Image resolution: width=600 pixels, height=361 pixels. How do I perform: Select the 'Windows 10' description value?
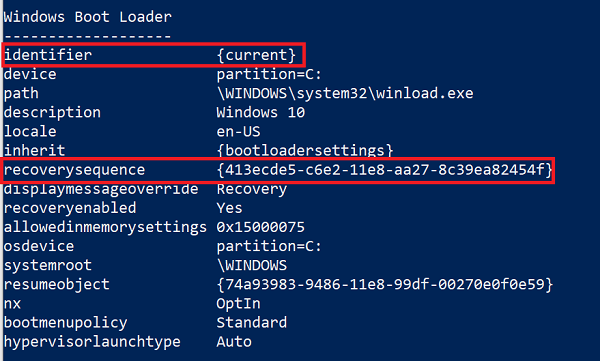coord(261,113)
